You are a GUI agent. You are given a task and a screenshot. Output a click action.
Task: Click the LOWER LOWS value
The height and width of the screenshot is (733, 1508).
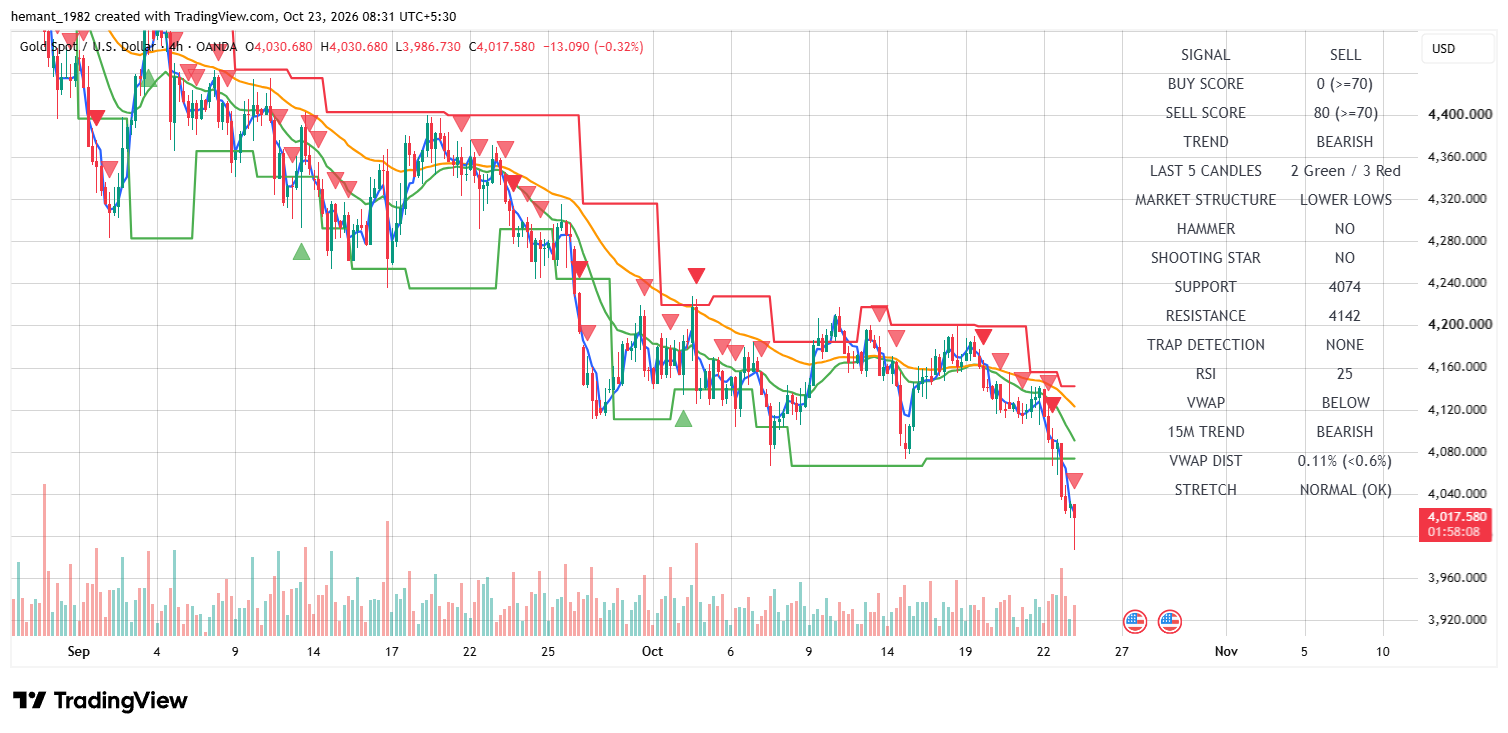[1345, 200]
